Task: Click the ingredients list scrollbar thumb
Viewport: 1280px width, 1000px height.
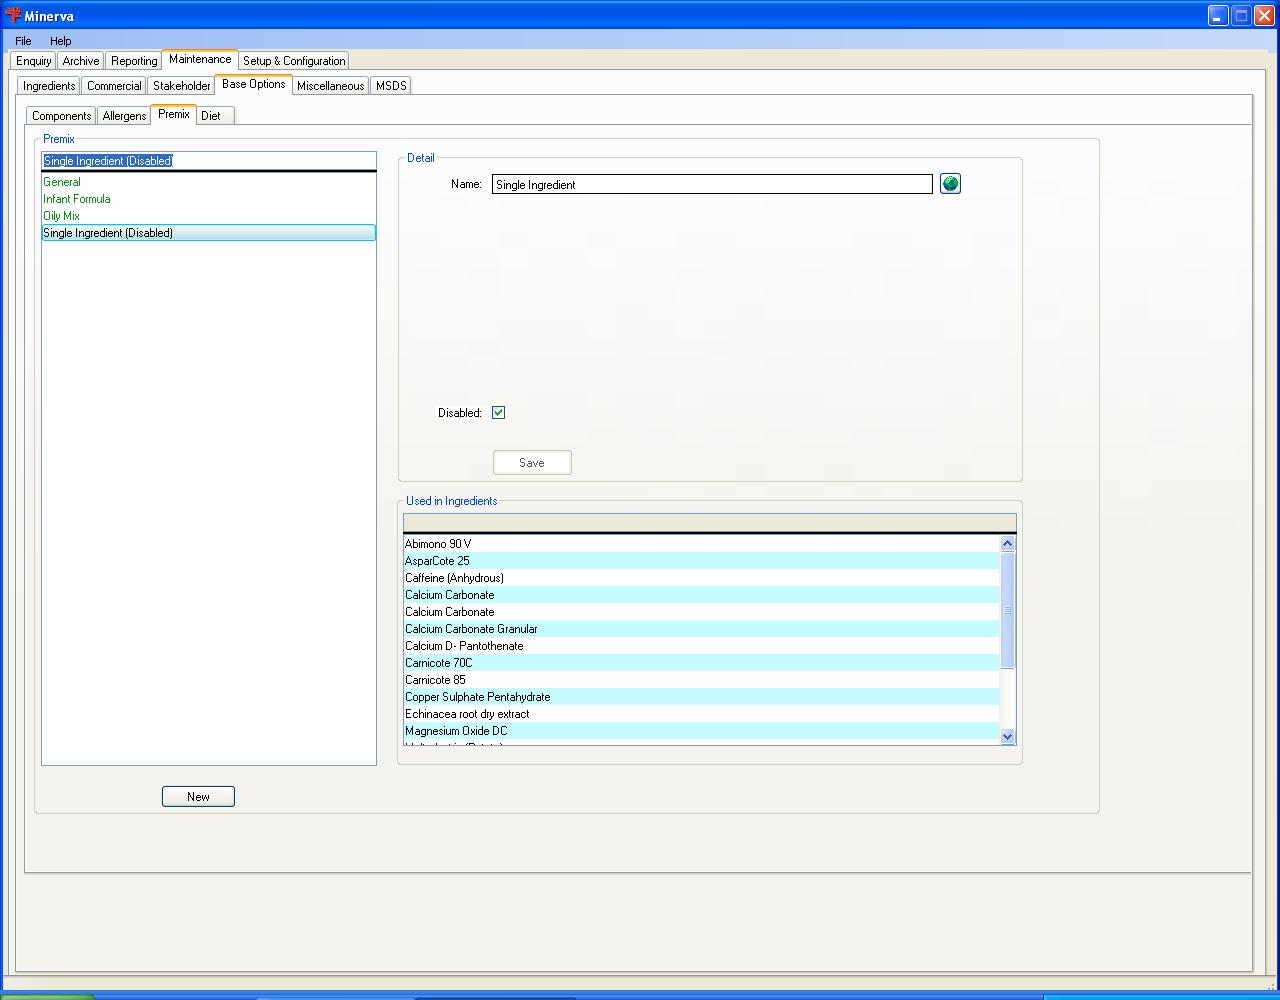Action: click(x=1007, y=610)
